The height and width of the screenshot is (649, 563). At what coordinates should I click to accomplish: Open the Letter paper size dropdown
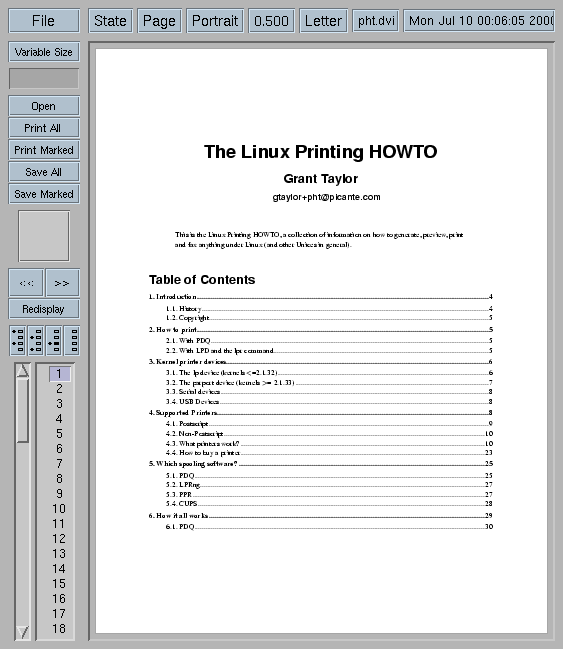coord(323,21)
